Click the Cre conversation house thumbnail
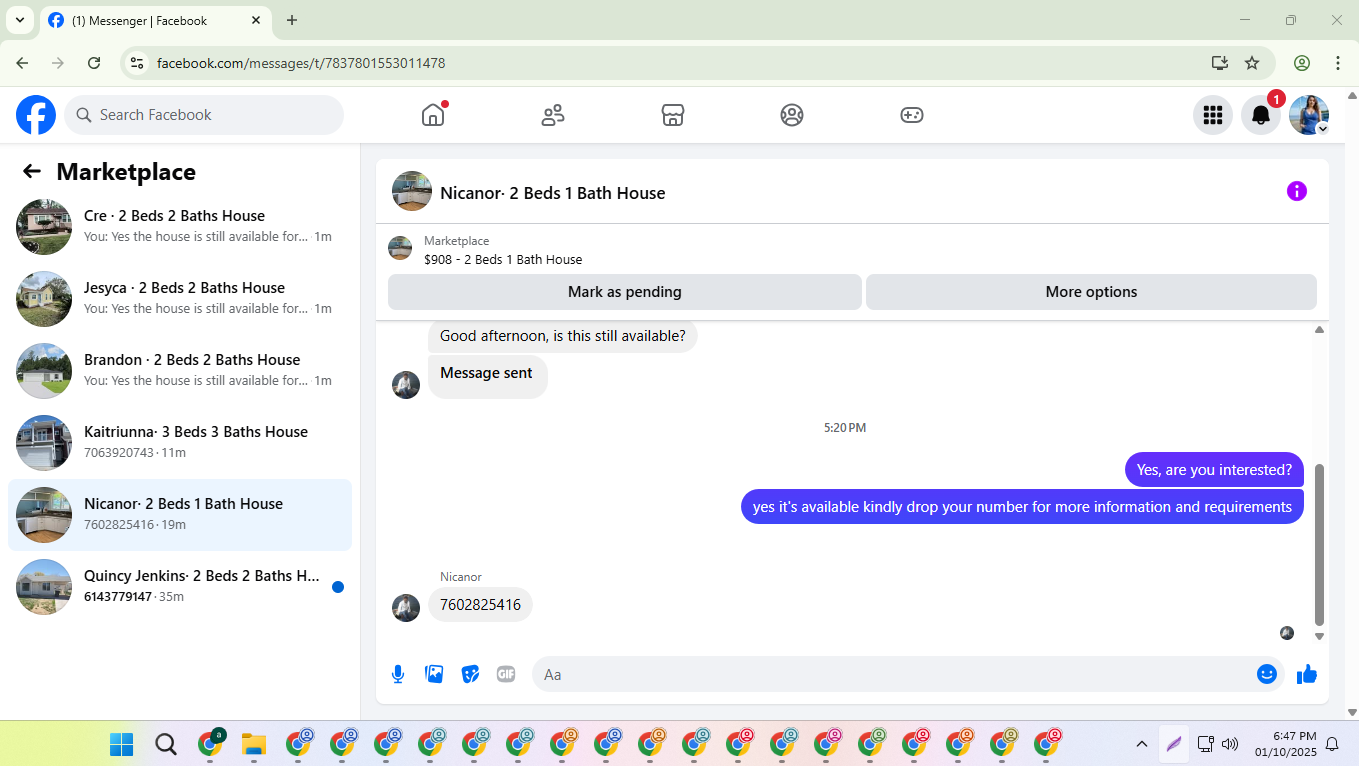 click(44, 227)
